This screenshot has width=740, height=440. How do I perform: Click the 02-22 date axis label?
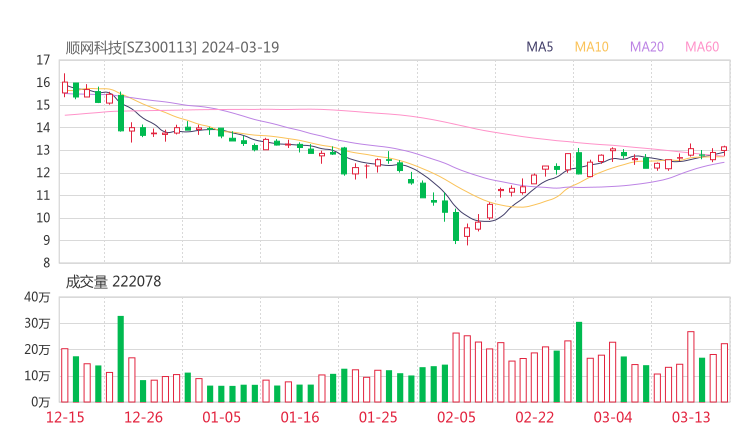pos(535,417)
